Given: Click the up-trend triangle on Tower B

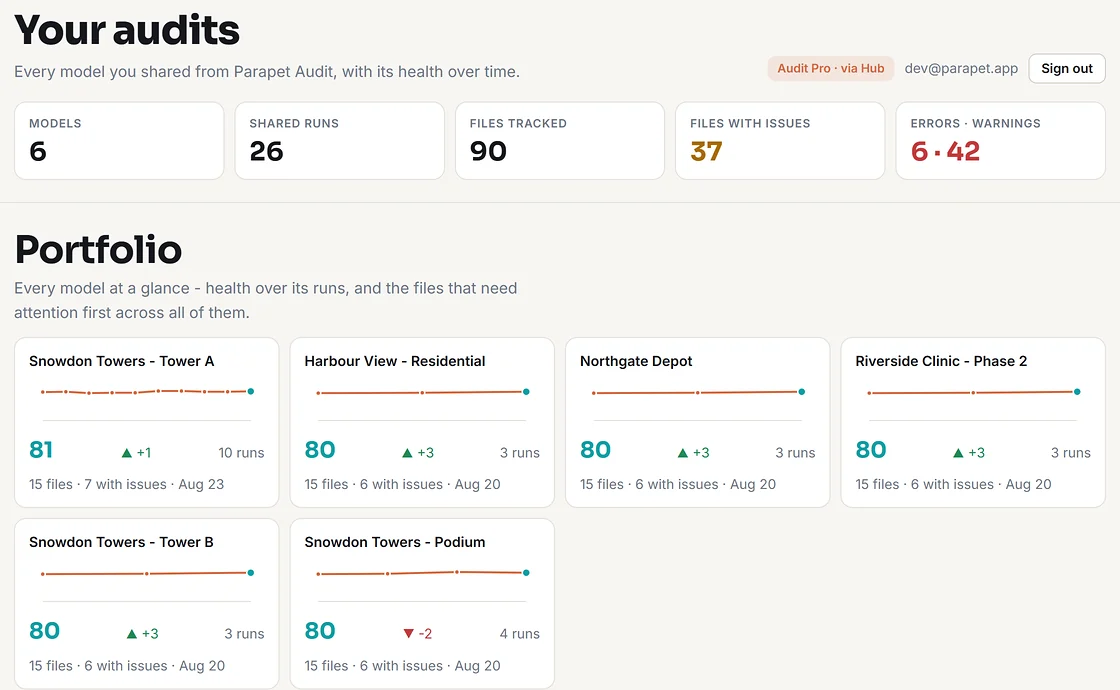Looking at the screenshot, I should pyautogui.click(x=131, y=634).
